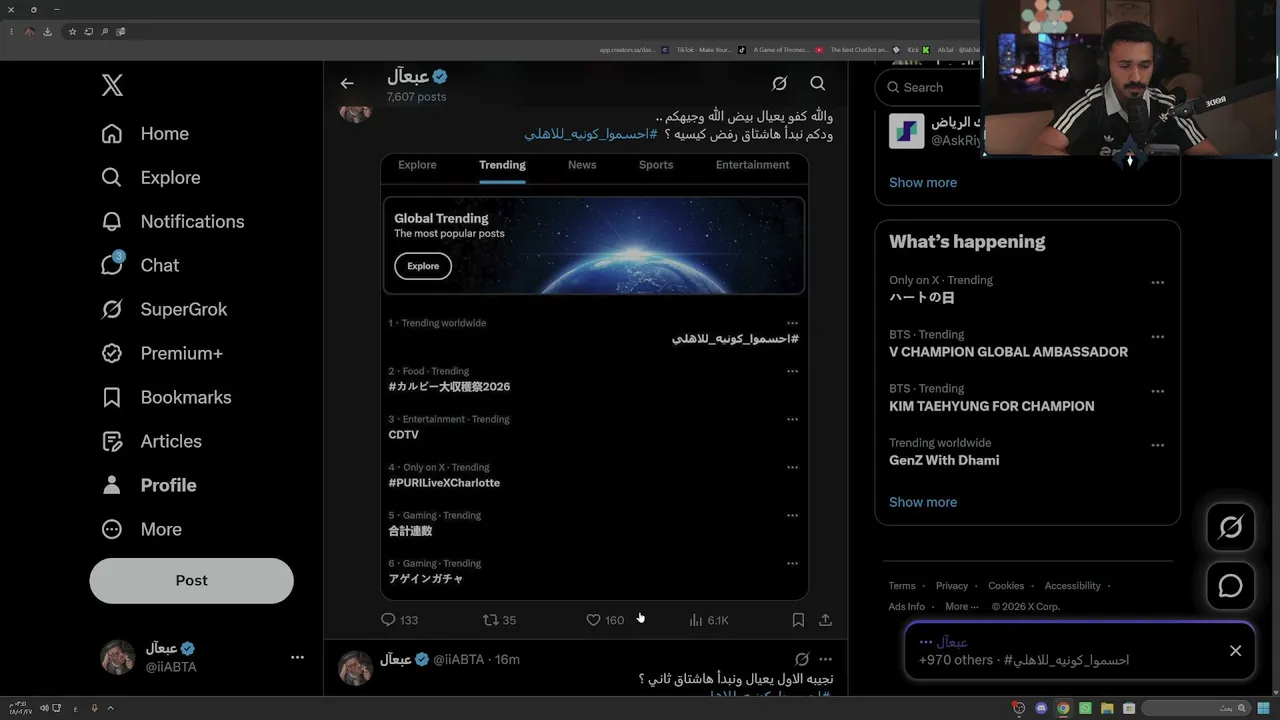Open the Terms footer link
This screenshot has height=720, width=1280.
click(902, 586)
